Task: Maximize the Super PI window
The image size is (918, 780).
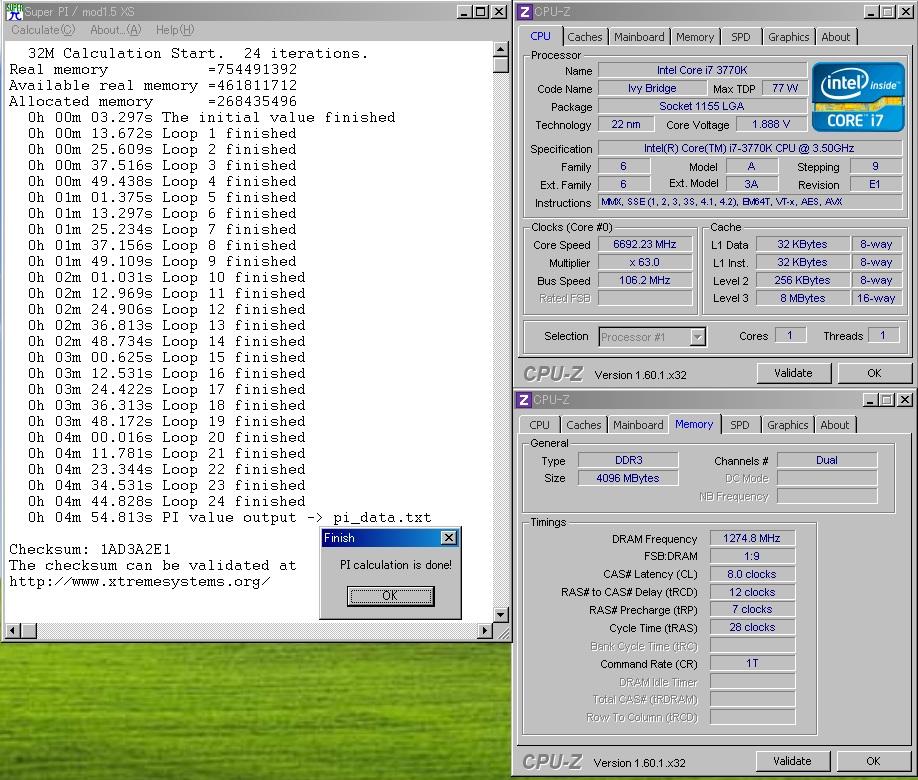Action: pyautogui.click(x=481, y=12)
